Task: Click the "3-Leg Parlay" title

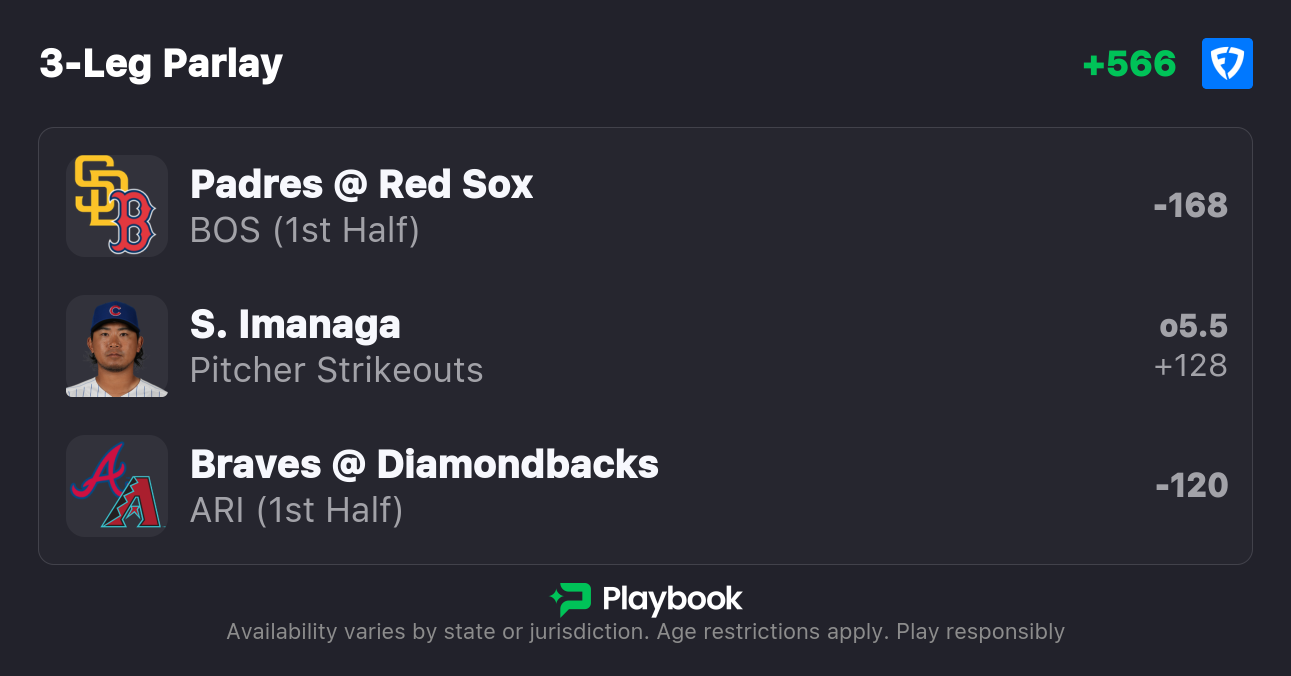Action: point(161,64)
